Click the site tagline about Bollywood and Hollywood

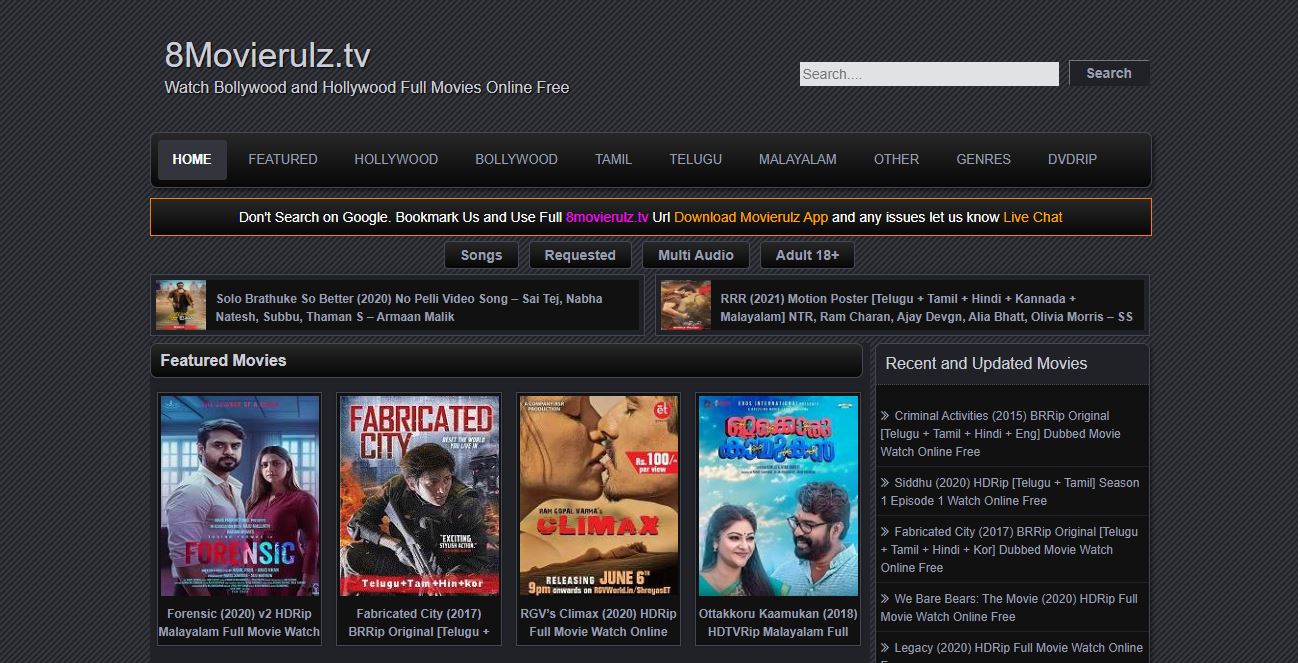pyautogui.click(x=366, y=87)
